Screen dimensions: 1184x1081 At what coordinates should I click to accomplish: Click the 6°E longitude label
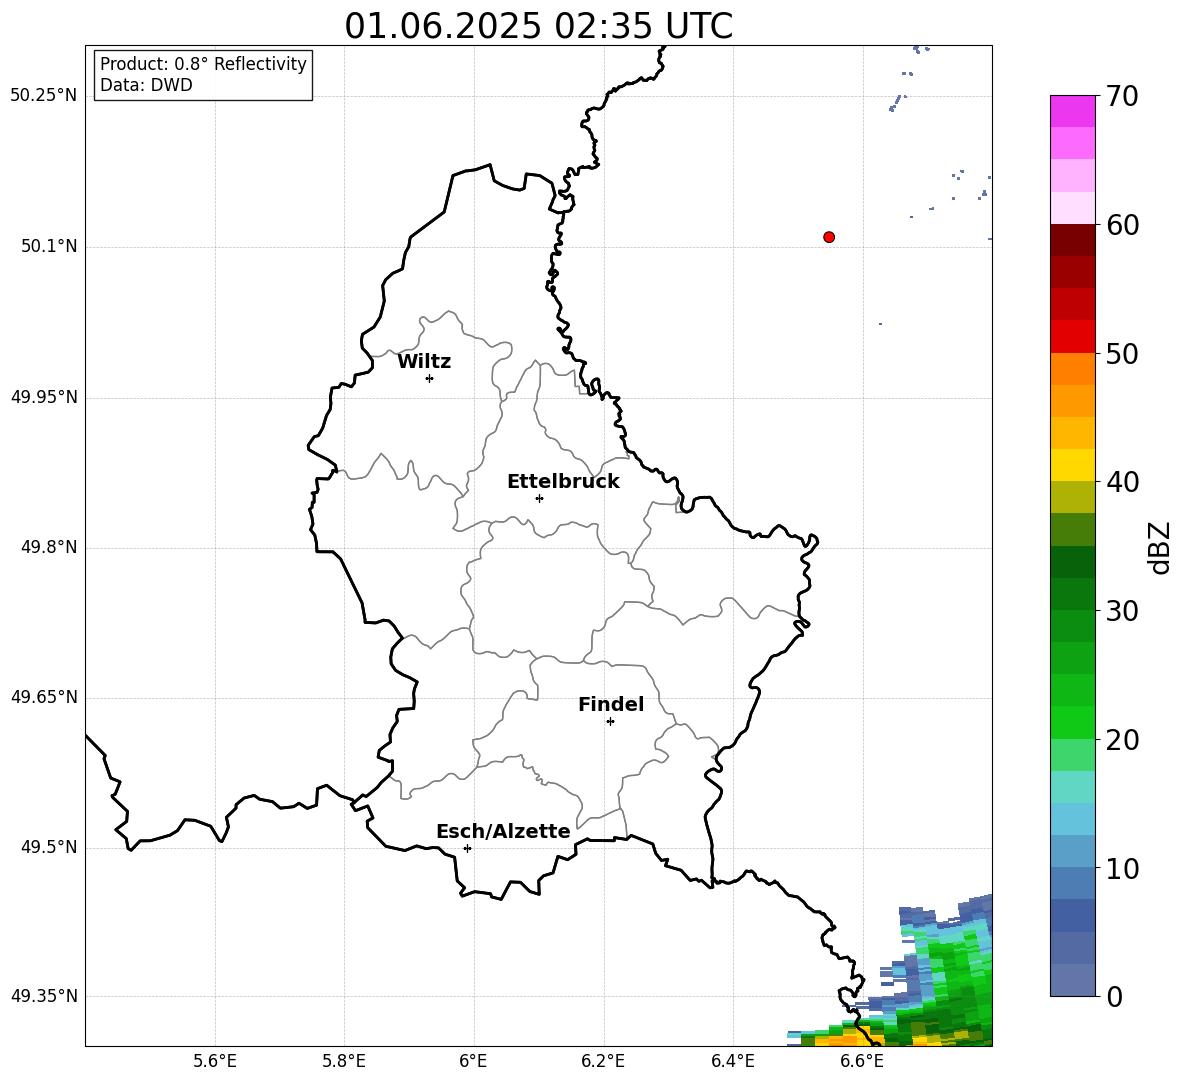pos(473,1061)
